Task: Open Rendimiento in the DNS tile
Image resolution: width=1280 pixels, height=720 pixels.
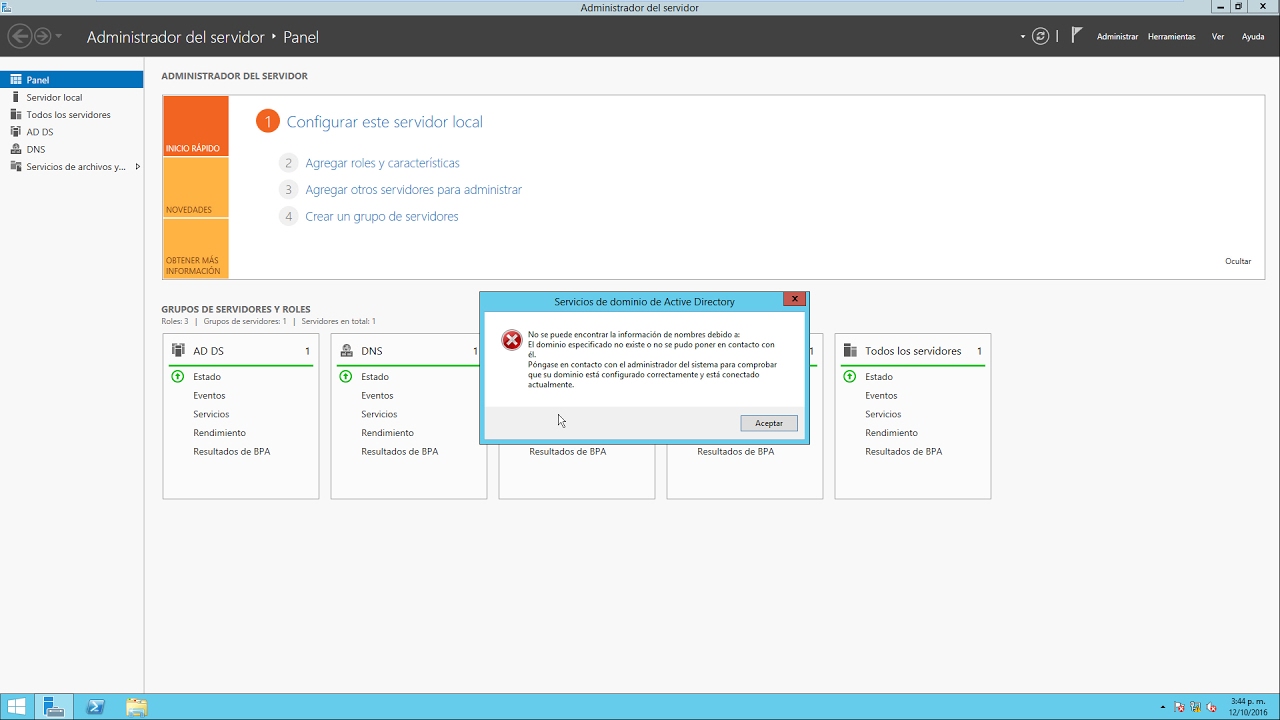Action: (387, 433)
